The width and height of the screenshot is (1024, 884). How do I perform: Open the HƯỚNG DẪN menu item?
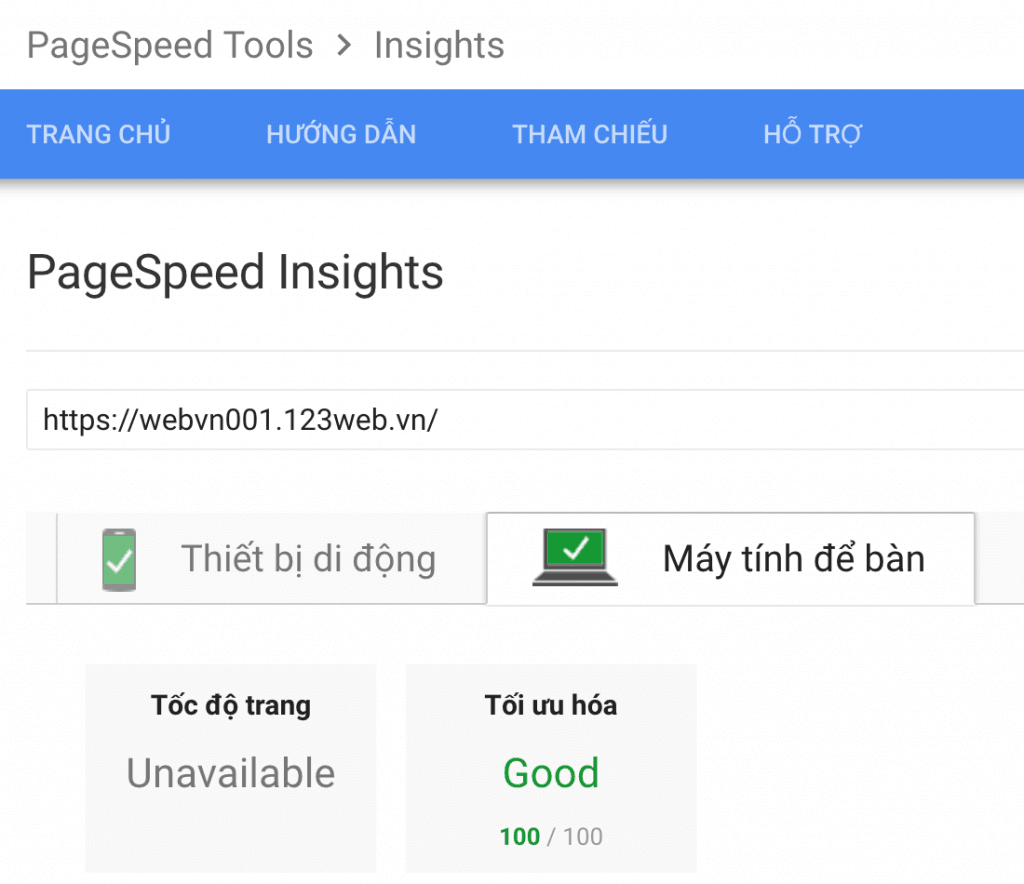pyautogui.click(x=341, y=134)
